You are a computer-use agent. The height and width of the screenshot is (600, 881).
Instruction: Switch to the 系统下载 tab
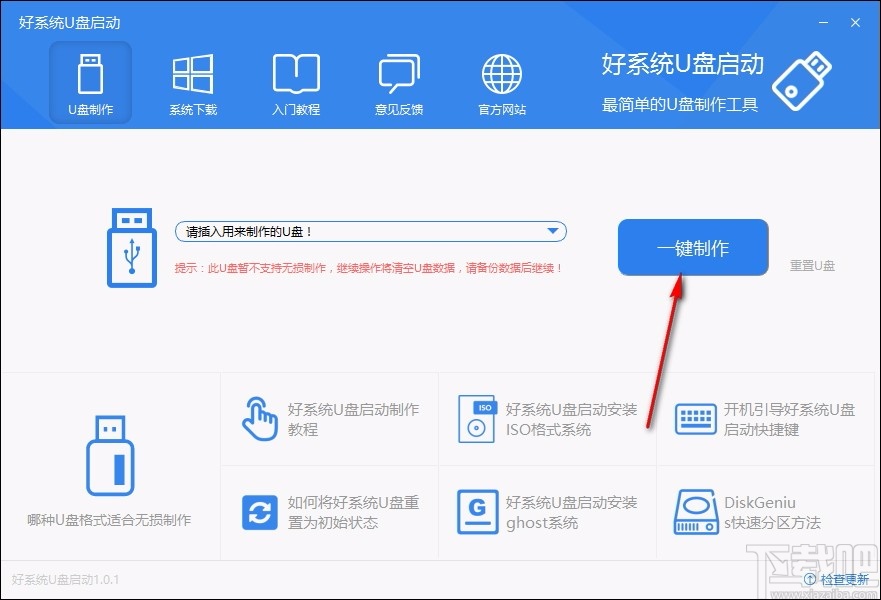click(193, 83)
